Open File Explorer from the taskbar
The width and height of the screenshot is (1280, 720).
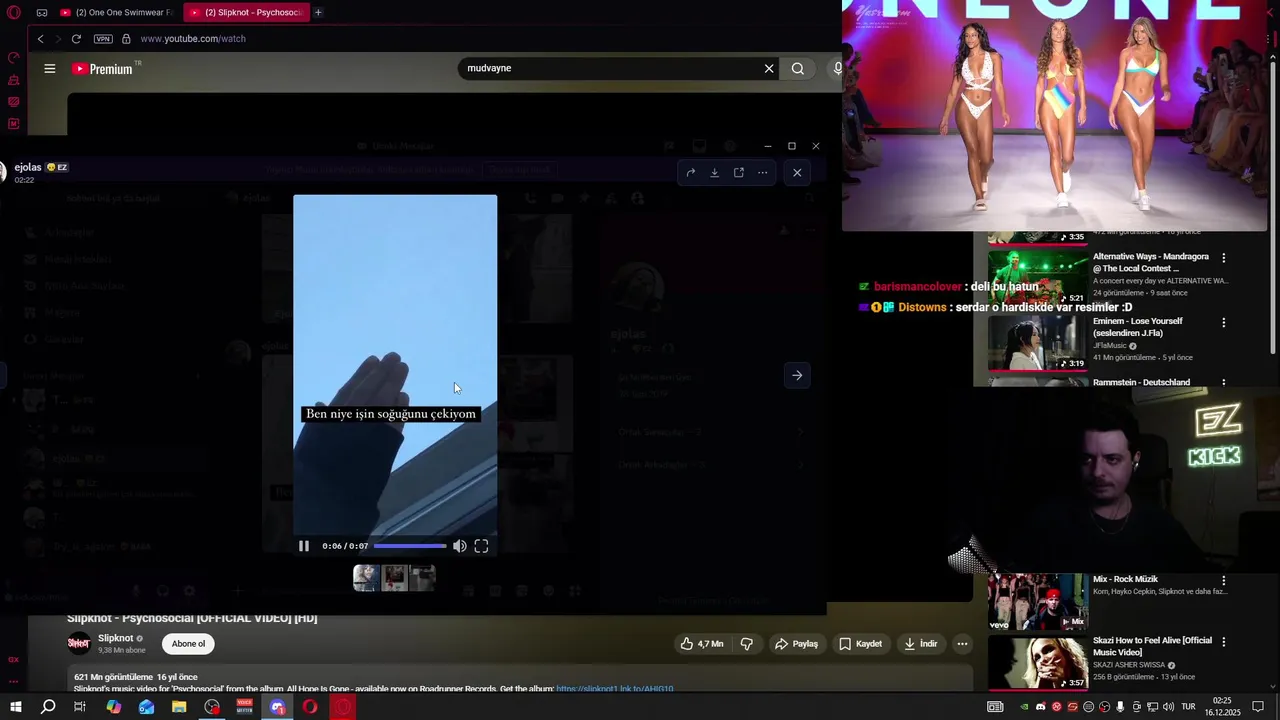[179, 707]
